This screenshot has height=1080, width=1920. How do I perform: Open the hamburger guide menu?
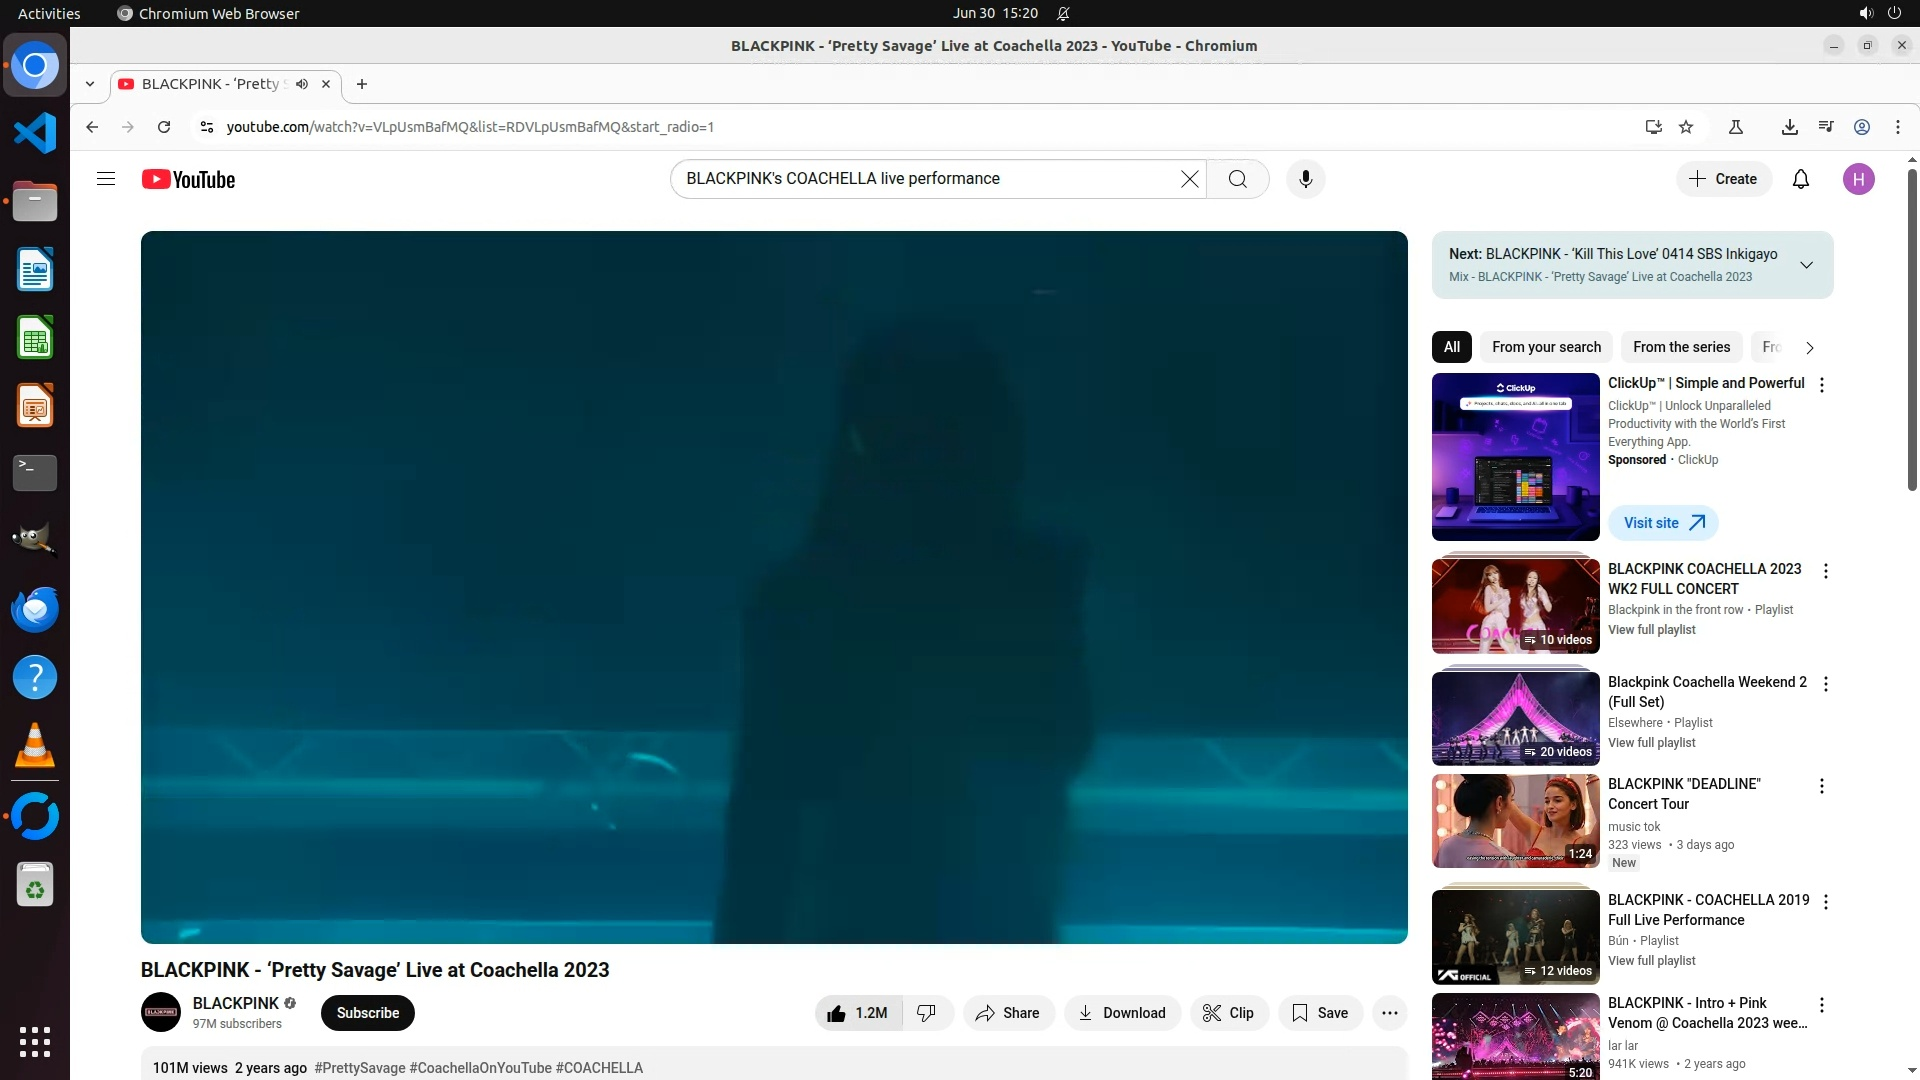(106, 179)
